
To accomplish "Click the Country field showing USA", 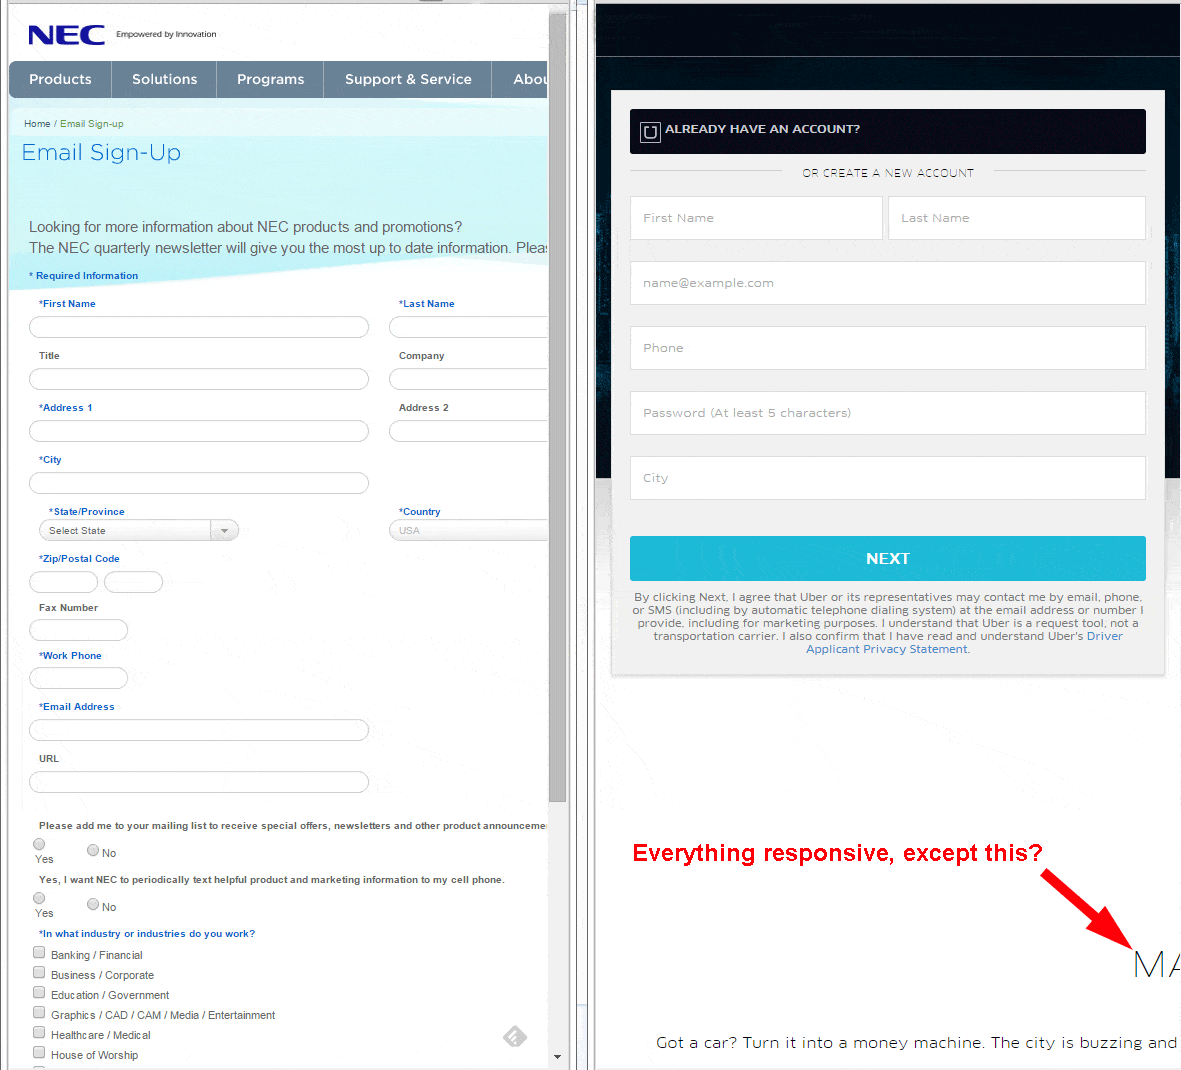I will (x=468, y=531).
